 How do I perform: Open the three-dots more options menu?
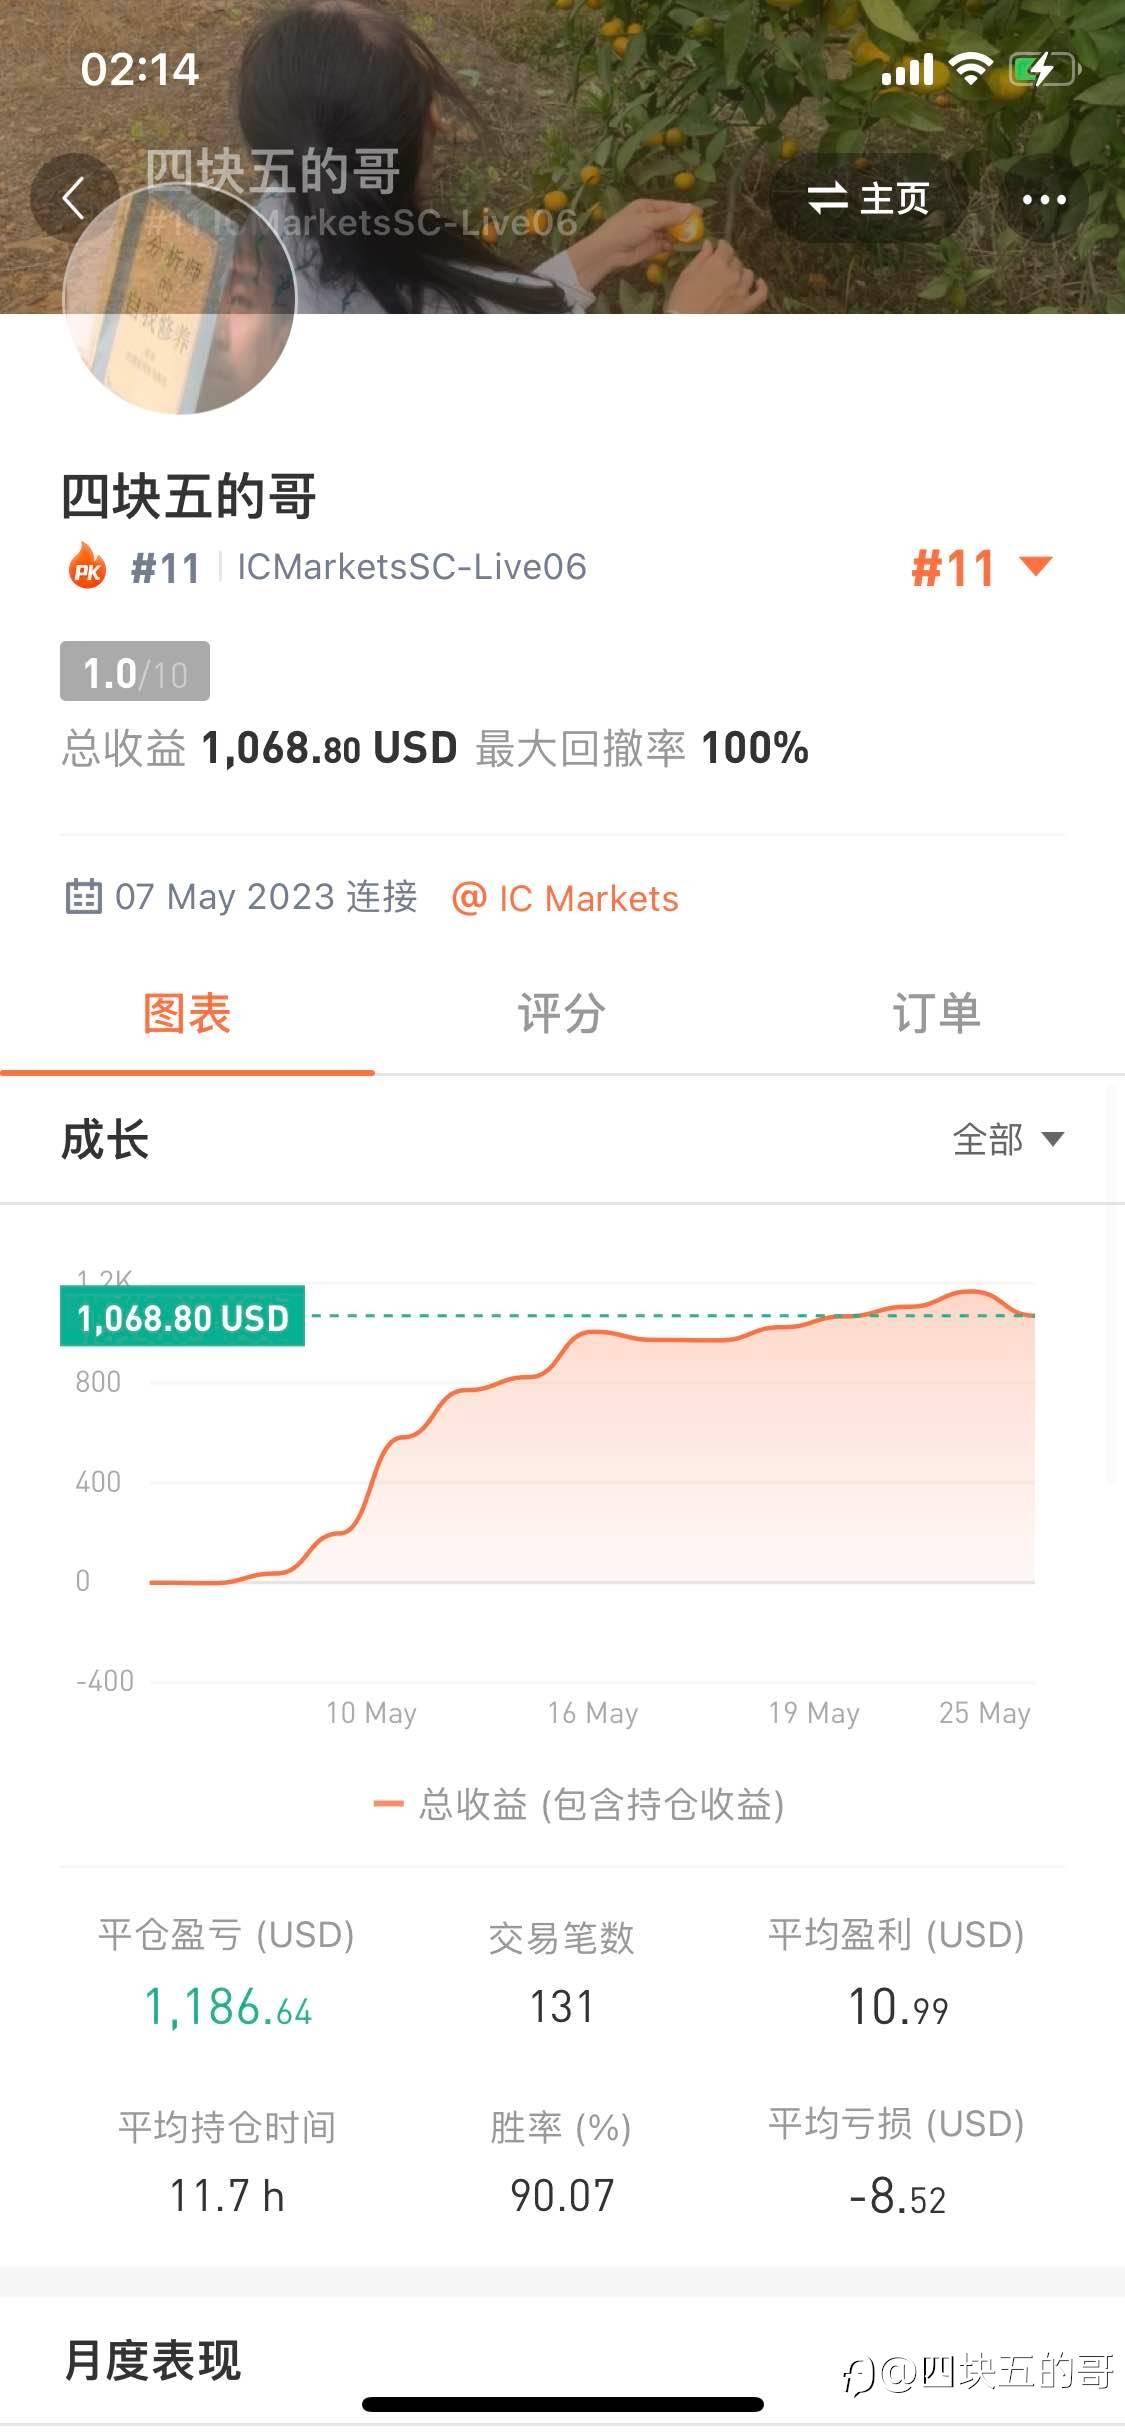coord(1044,199)
